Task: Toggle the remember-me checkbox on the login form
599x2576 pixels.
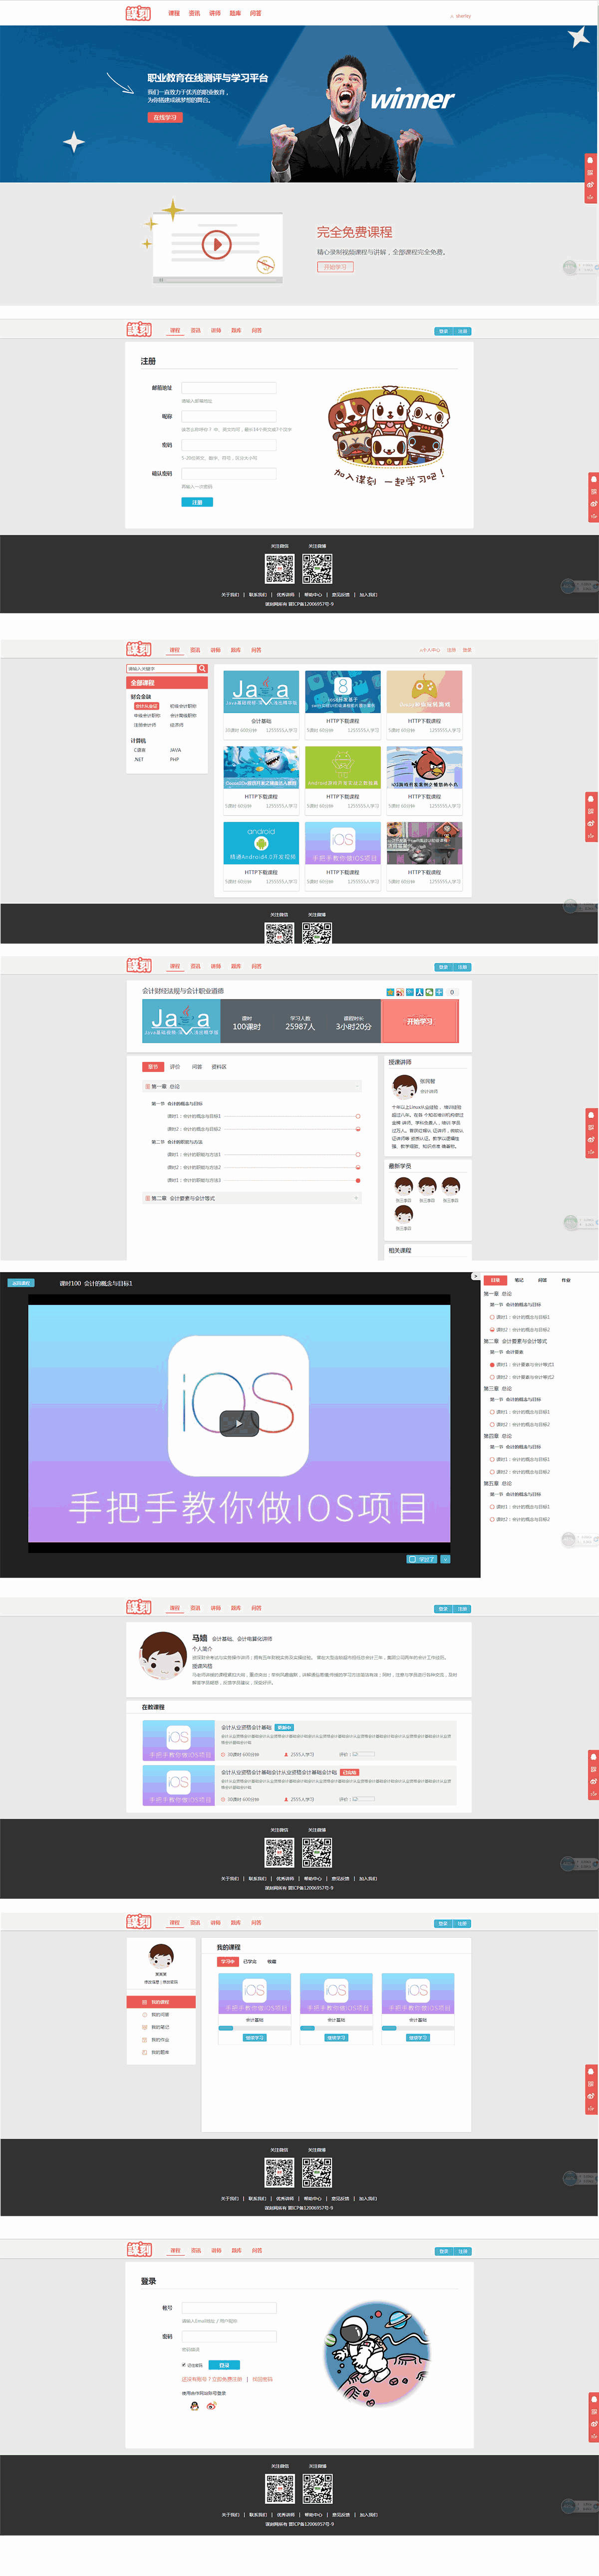Action: pos(184,2365)
